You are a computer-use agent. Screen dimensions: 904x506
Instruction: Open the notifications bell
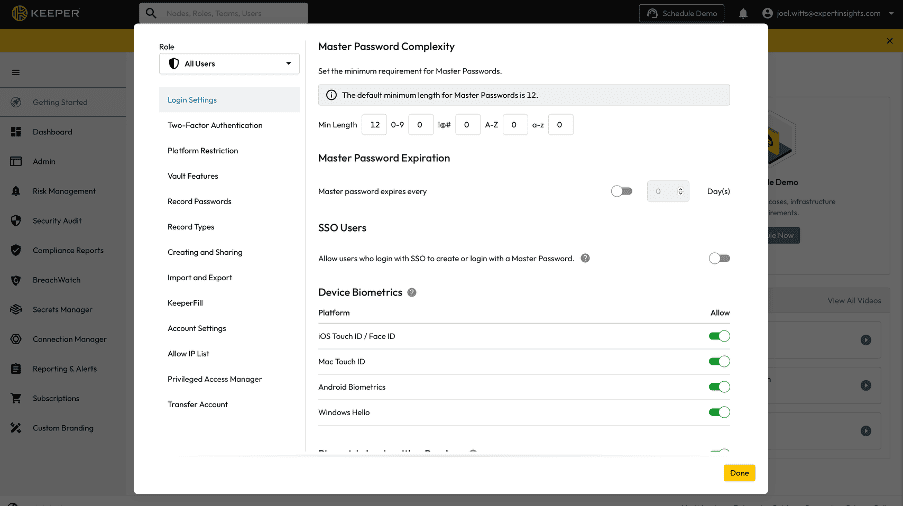pos(743,13)
